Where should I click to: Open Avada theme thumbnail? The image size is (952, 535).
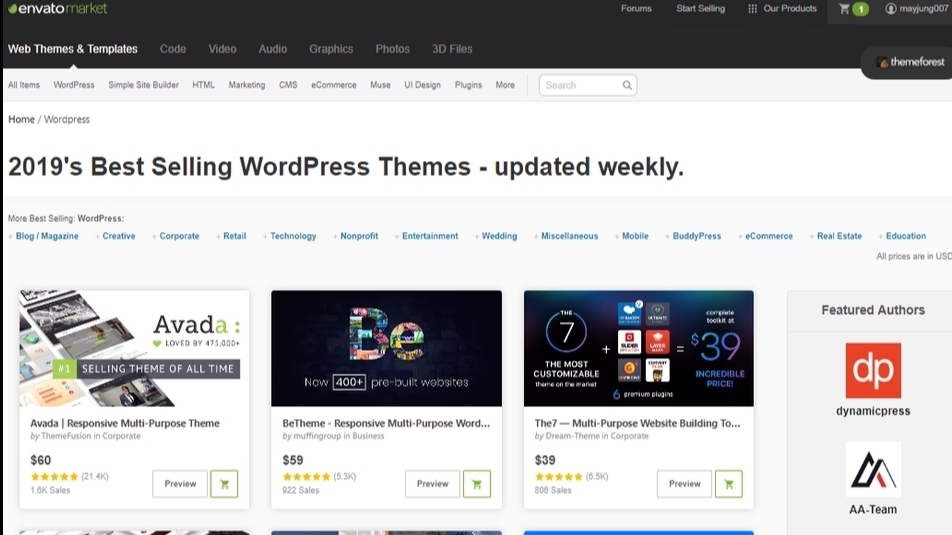134,348
